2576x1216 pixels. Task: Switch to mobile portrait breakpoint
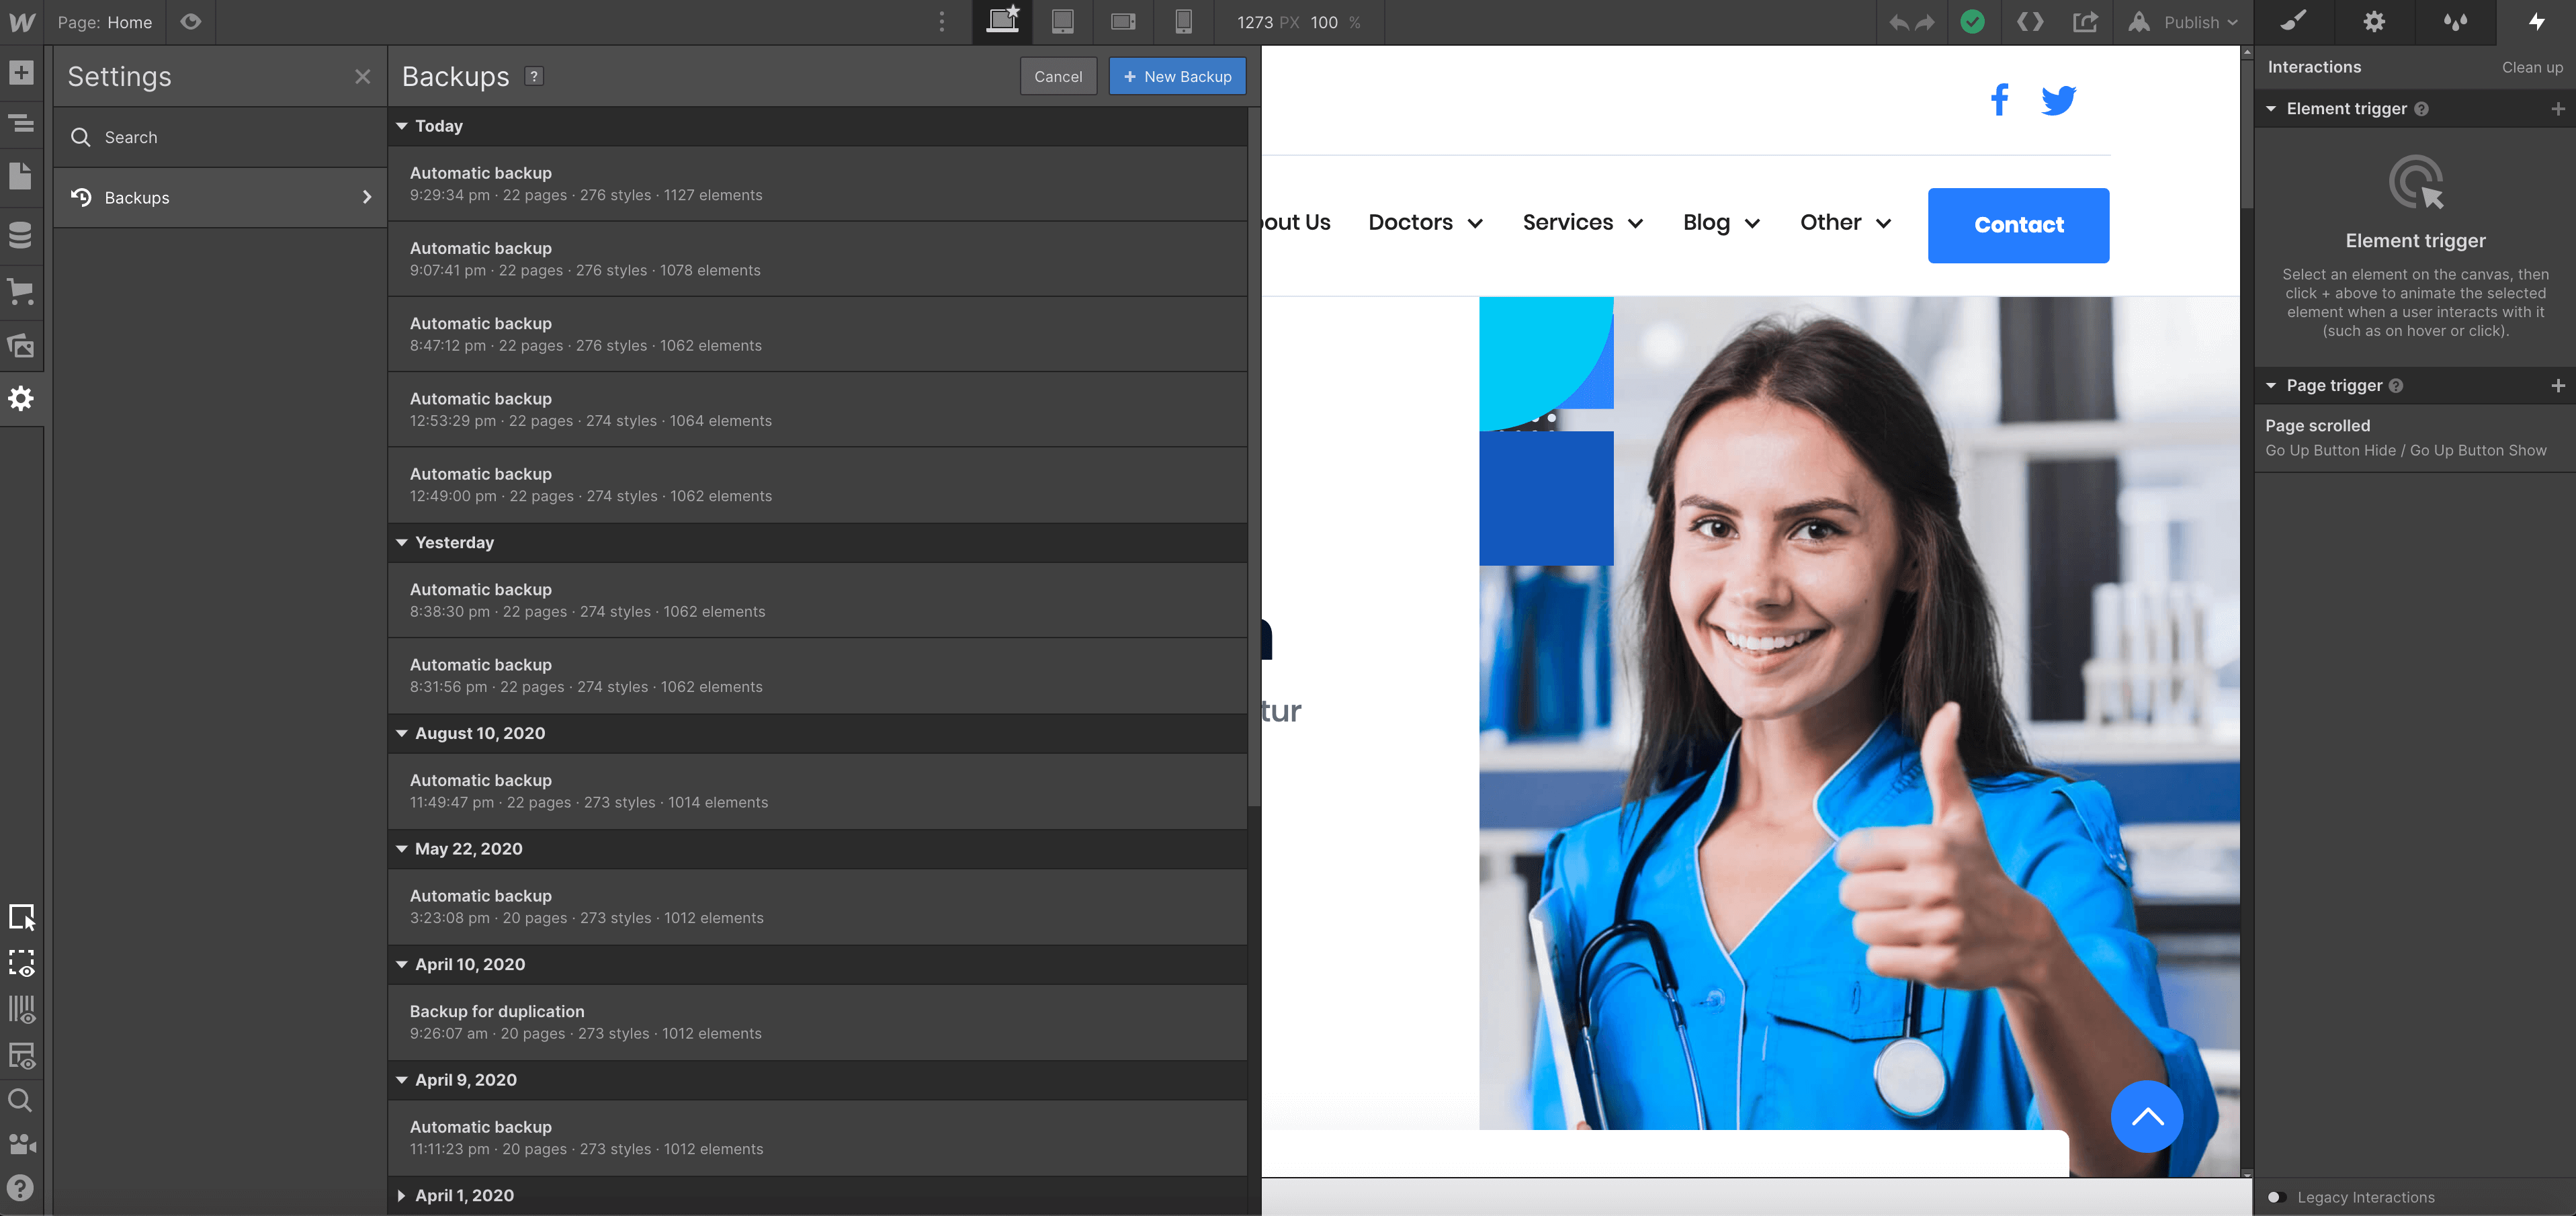(1184, 22)
